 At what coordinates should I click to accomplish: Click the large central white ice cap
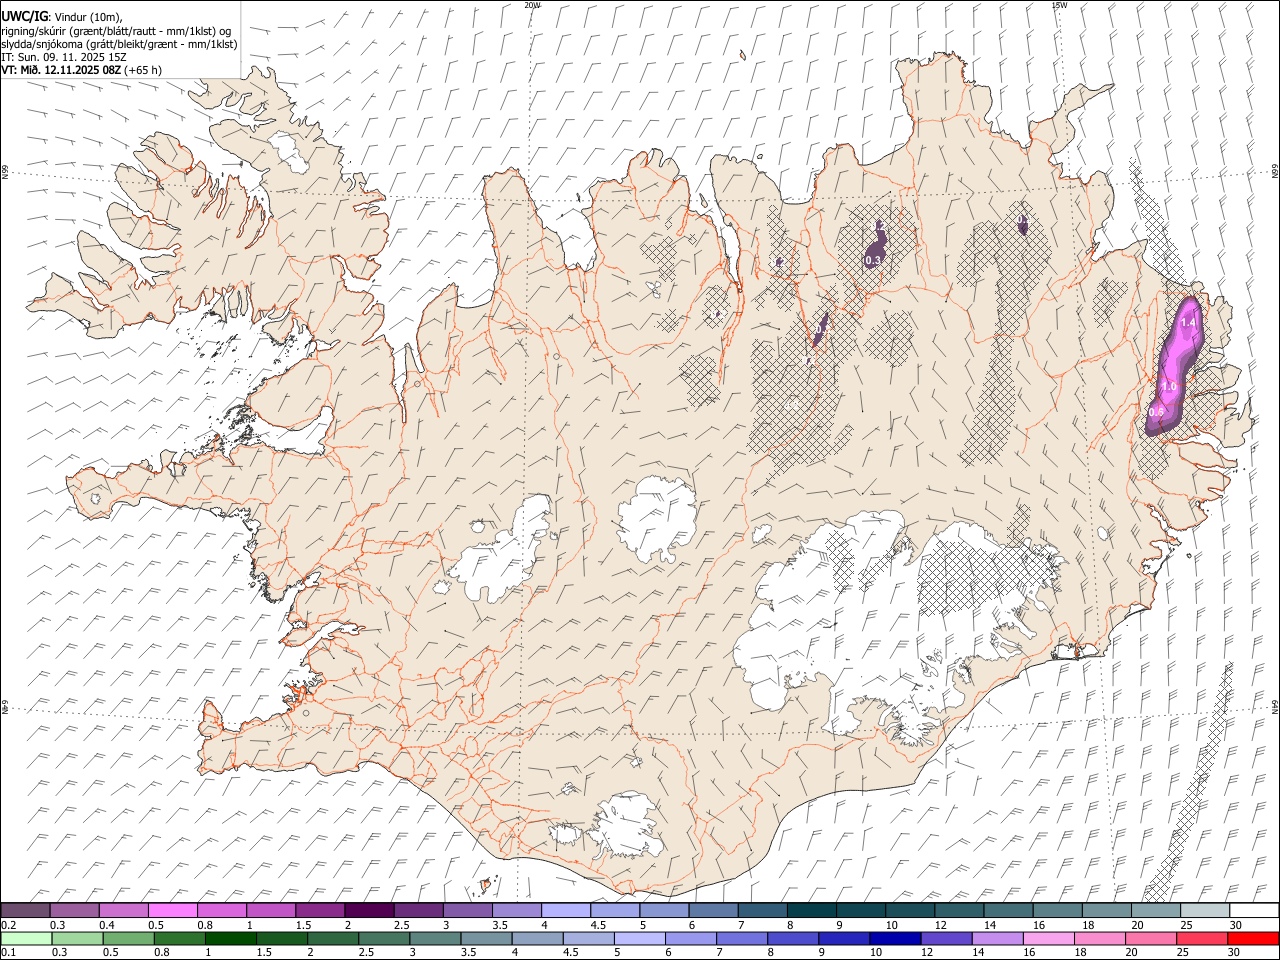pyautogui.click(x=657, y=518)
